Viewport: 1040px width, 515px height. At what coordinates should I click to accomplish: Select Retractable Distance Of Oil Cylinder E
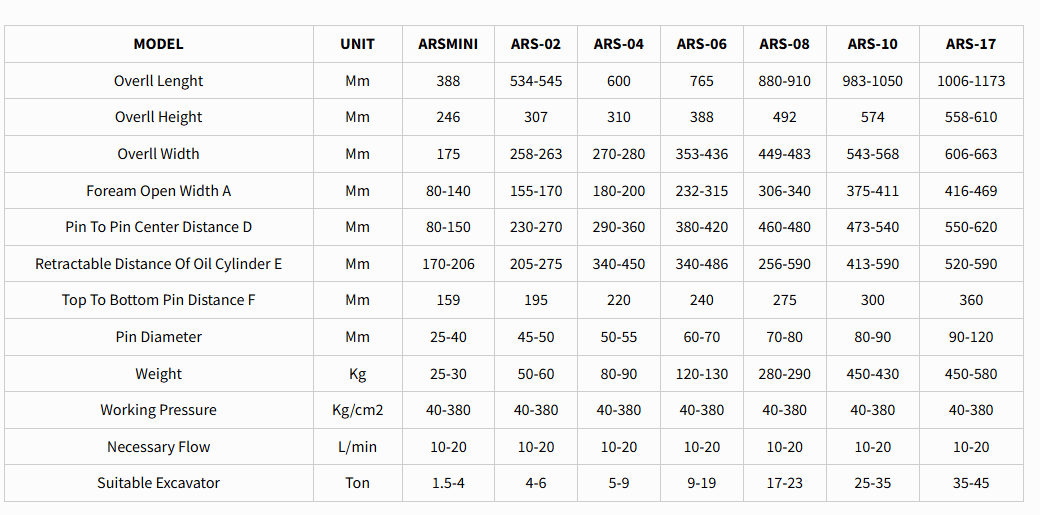[x=158, y=264]
